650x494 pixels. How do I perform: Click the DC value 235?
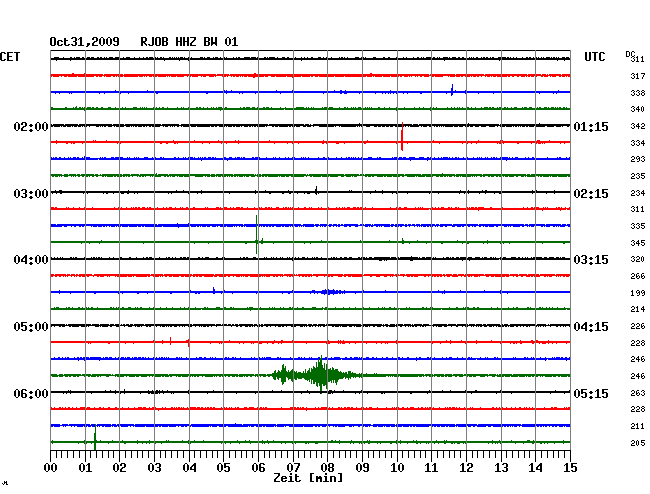tap(638, 176)
